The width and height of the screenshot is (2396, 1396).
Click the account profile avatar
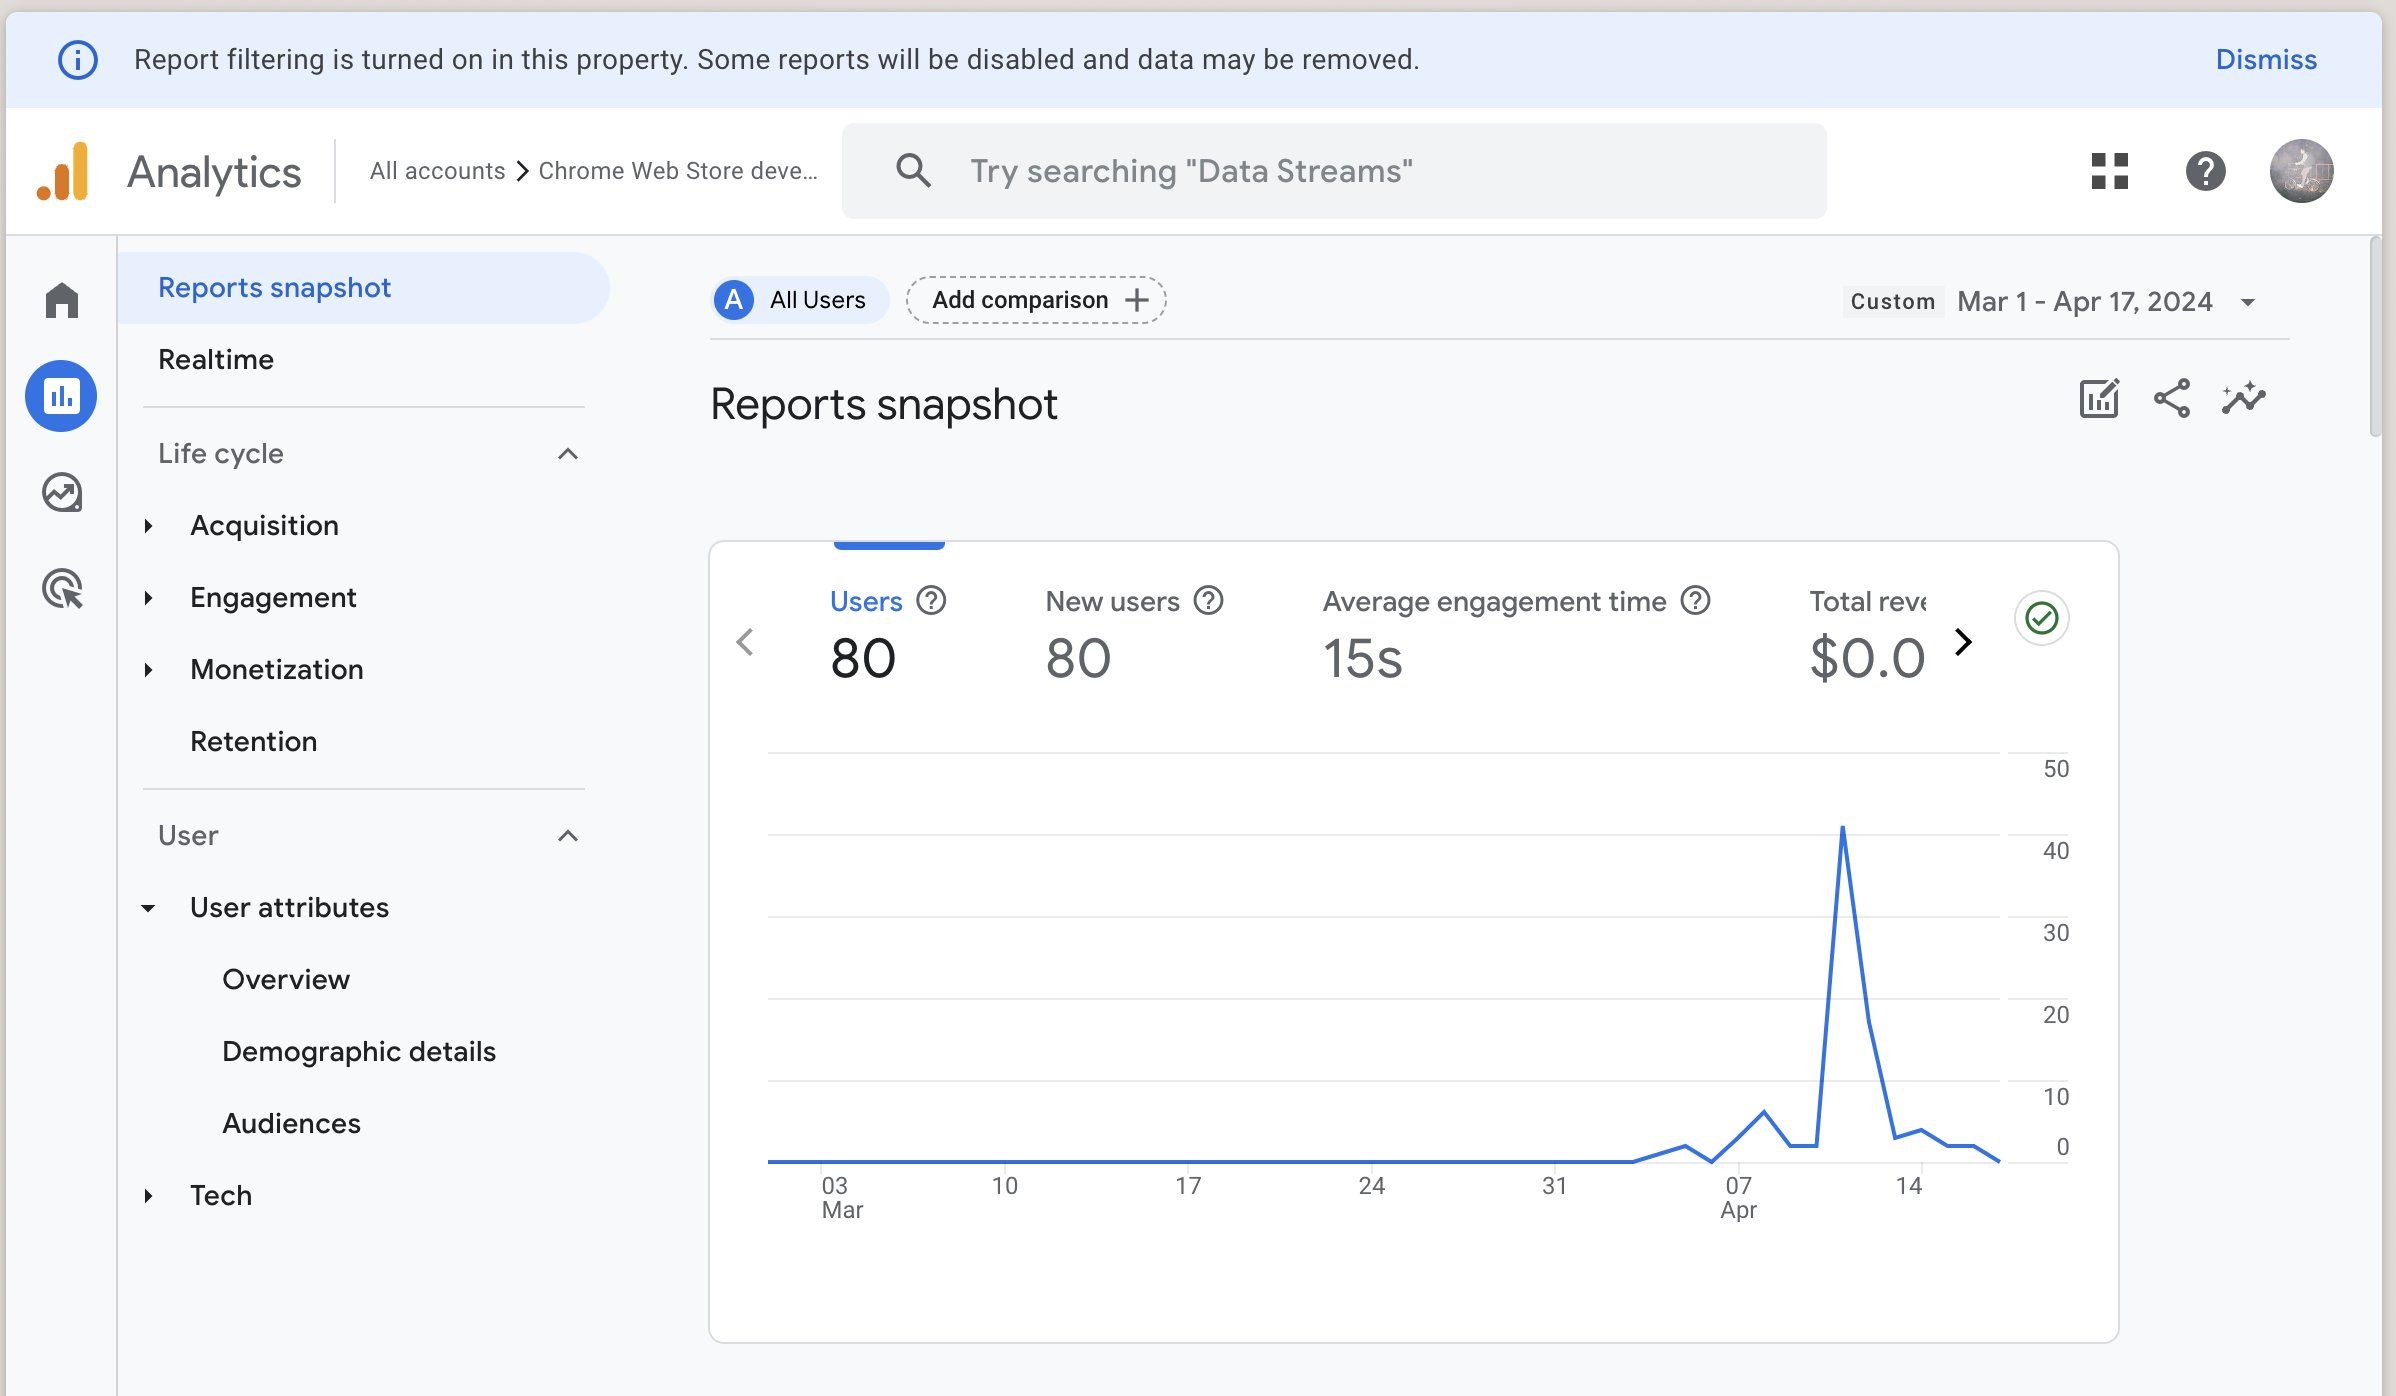(x=2301, y=171)
